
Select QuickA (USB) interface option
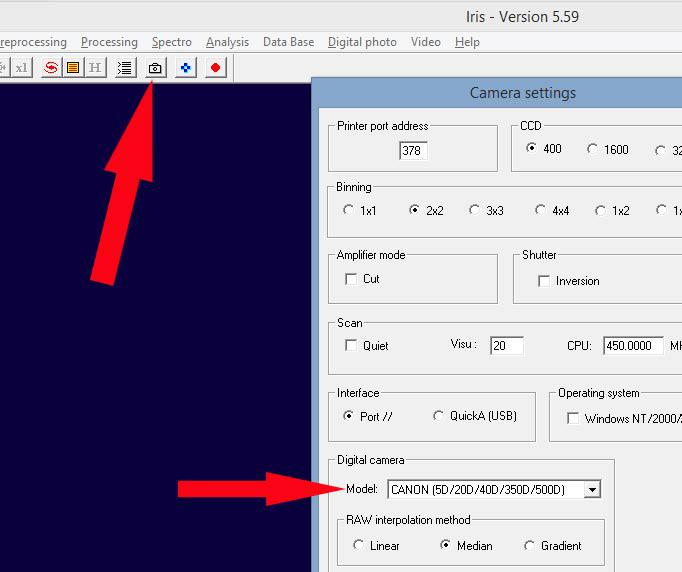(438, 416)
